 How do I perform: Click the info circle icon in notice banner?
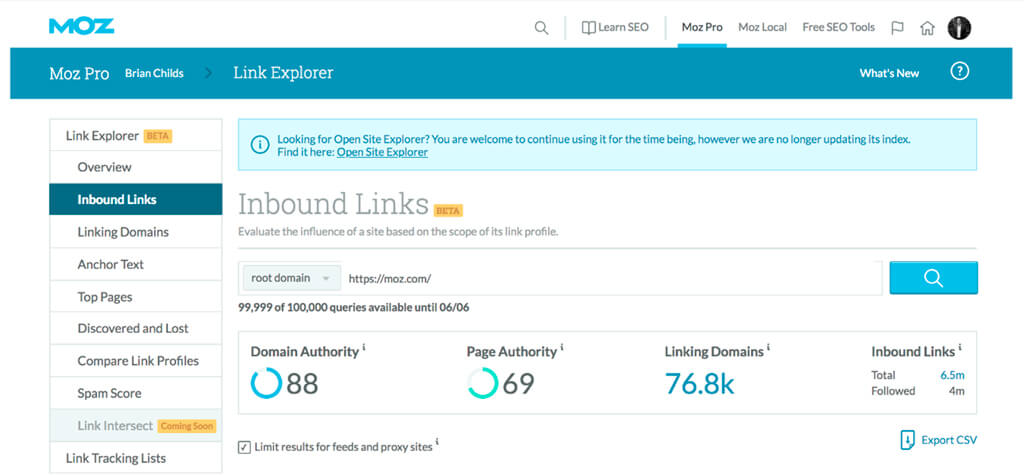click(x=260, y=145)
